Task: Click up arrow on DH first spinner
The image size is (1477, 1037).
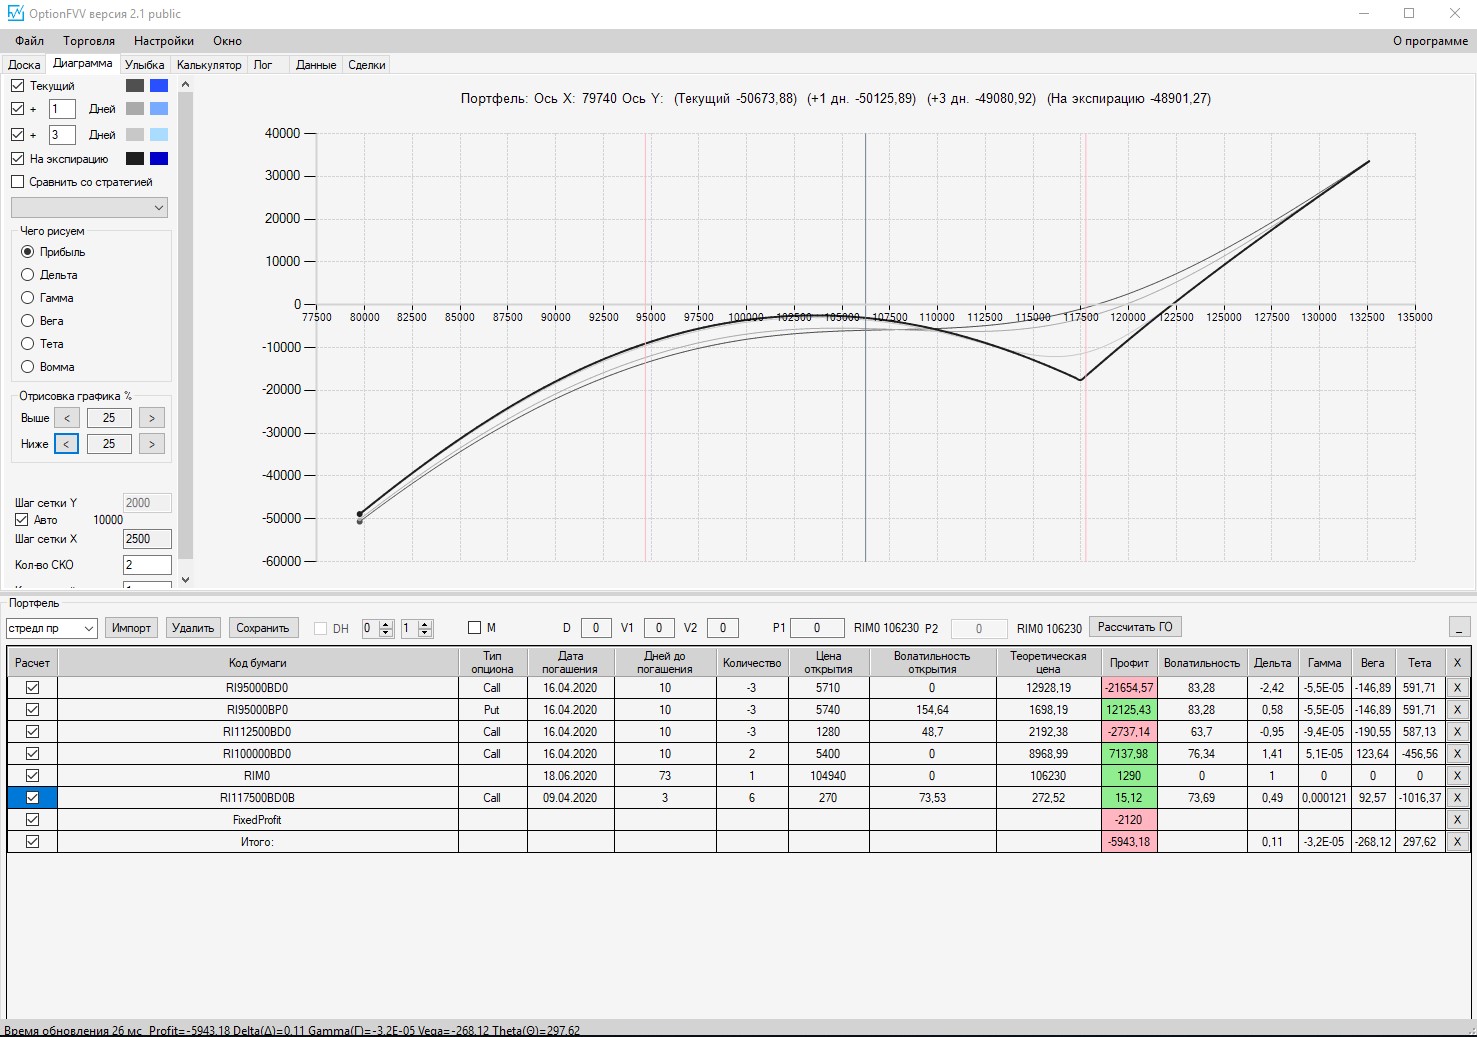Action: coord(386,624)
